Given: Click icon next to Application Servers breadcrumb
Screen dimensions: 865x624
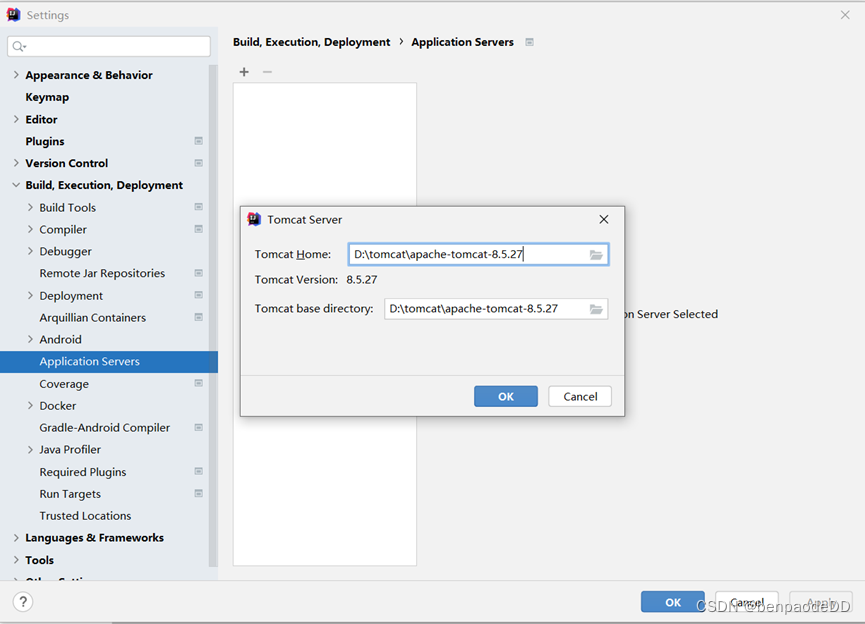Looking at the screenshot, I should tap(530, 42).
